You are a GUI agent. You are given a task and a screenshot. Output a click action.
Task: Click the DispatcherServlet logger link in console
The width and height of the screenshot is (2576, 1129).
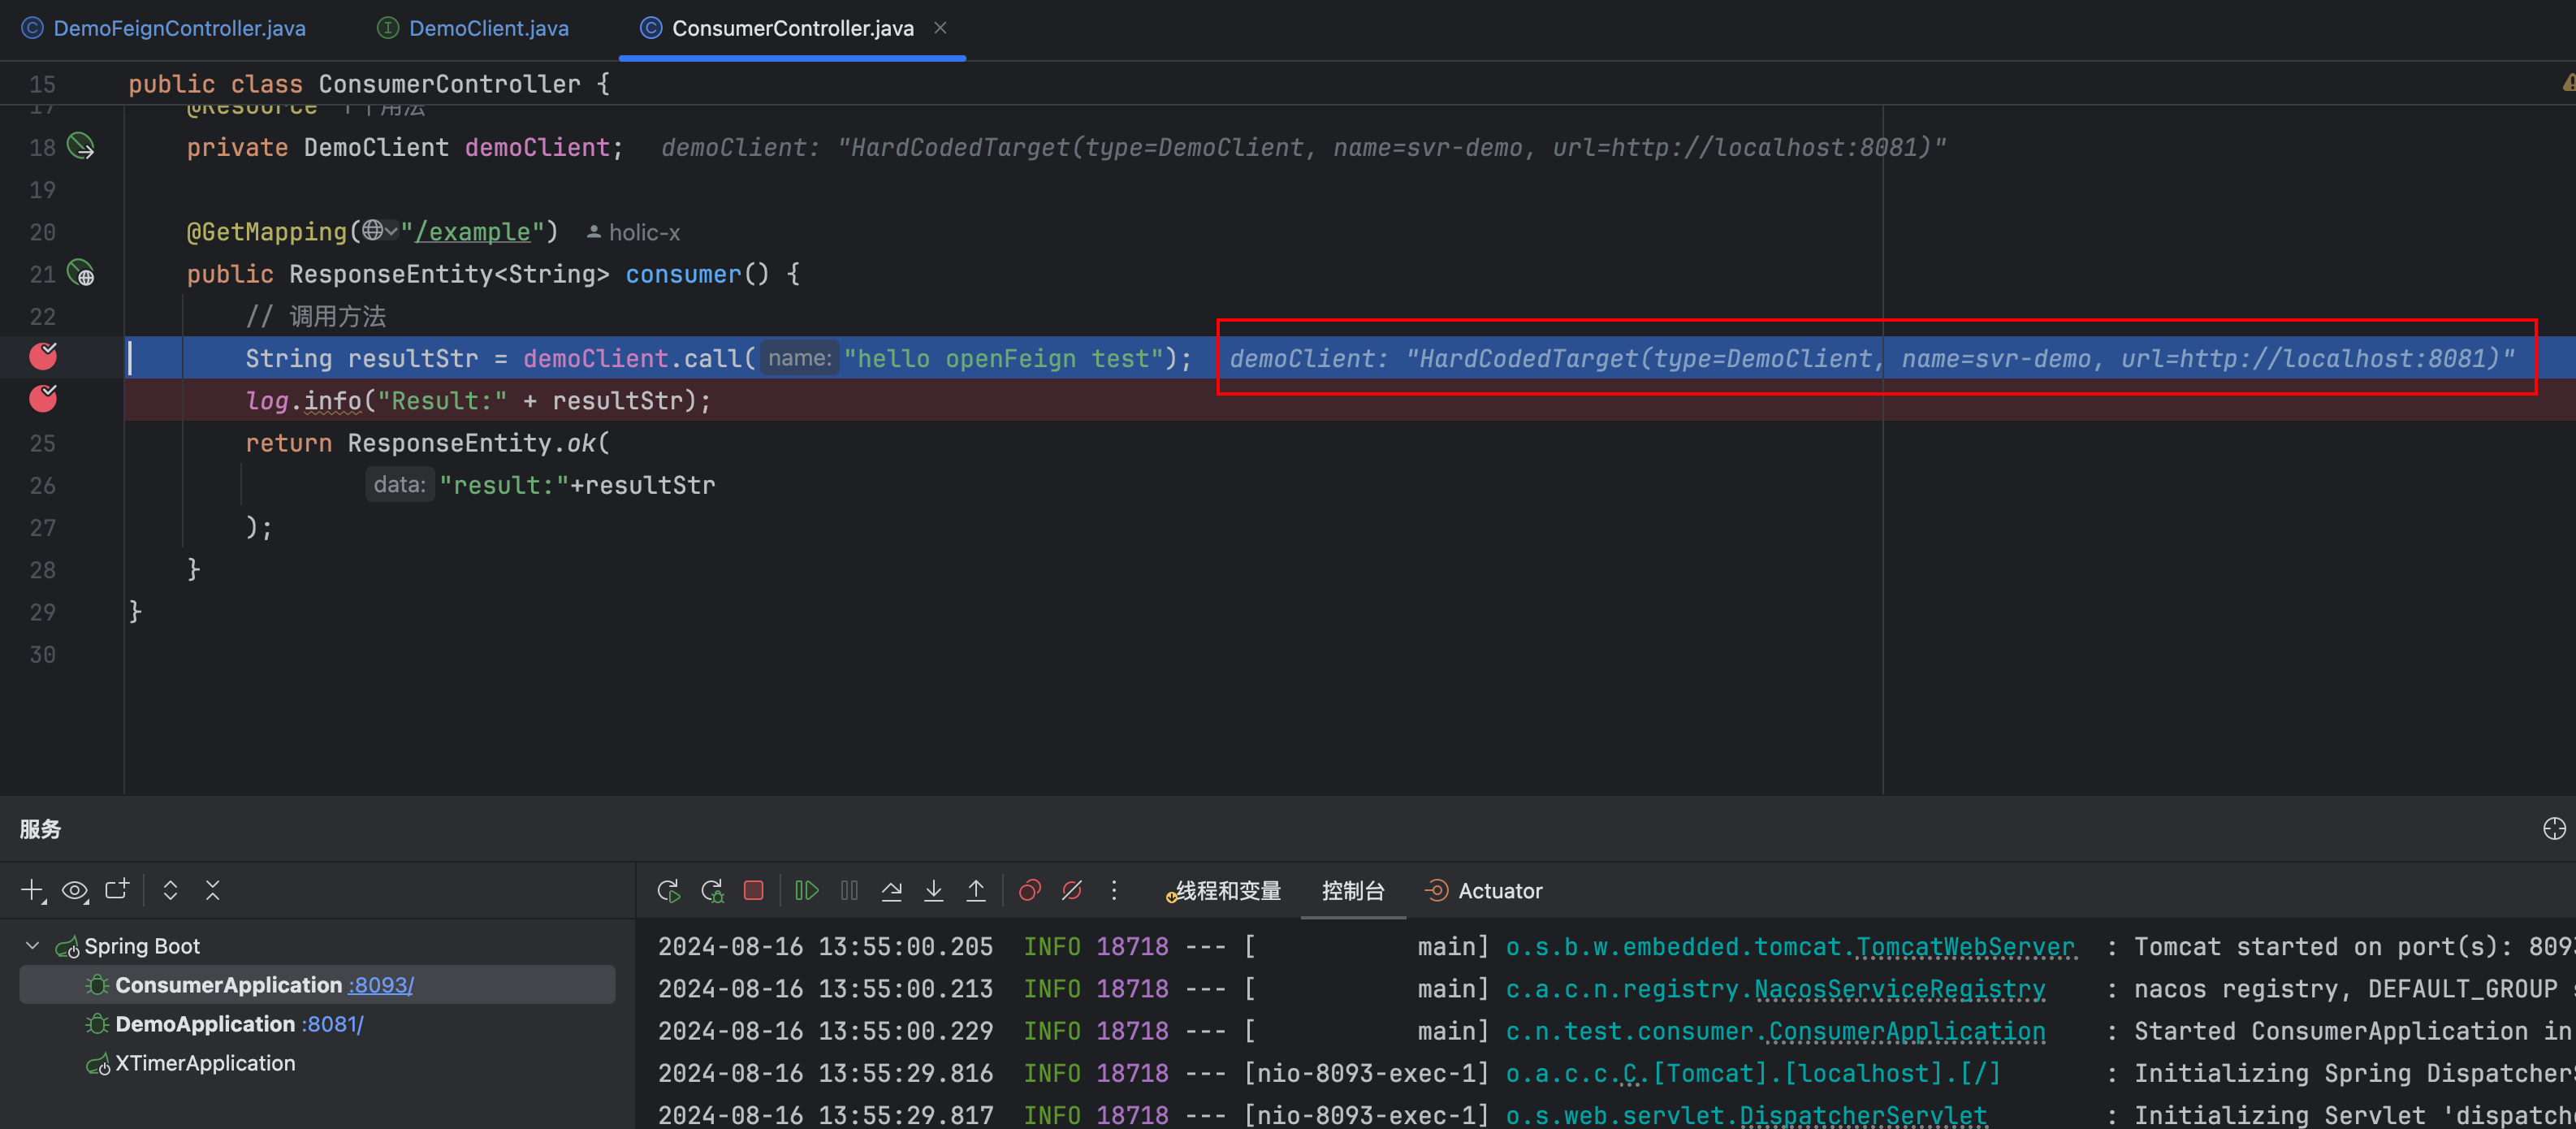click(1864, 1114)
